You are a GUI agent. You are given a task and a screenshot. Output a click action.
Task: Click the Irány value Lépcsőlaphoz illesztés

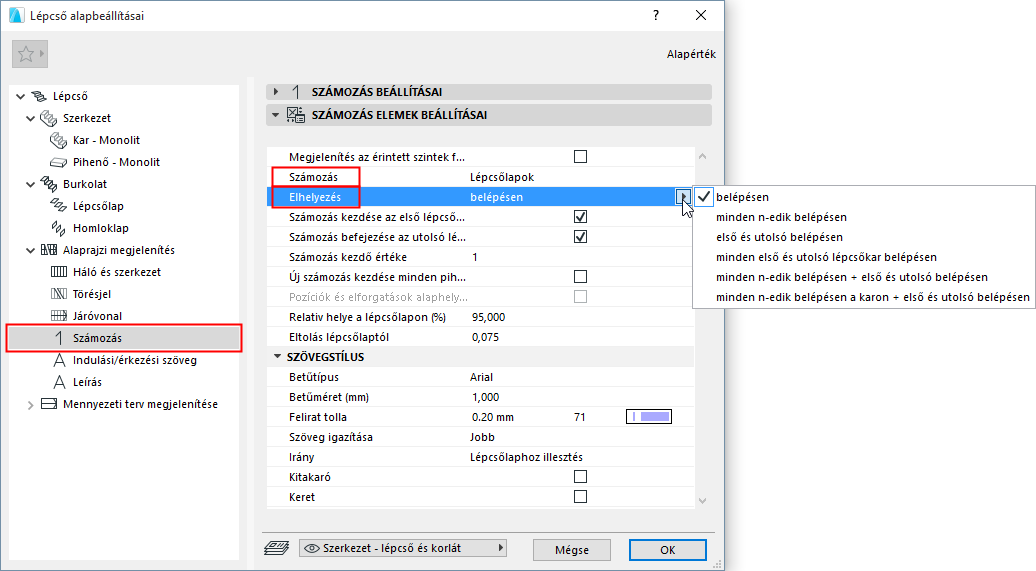(x=527, y=457)
